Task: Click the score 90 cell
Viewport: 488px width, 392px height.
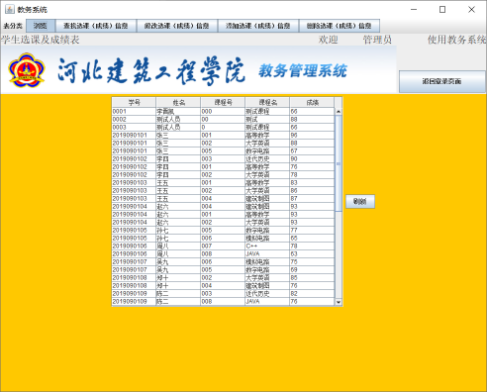Action: [x=312, y=159]
